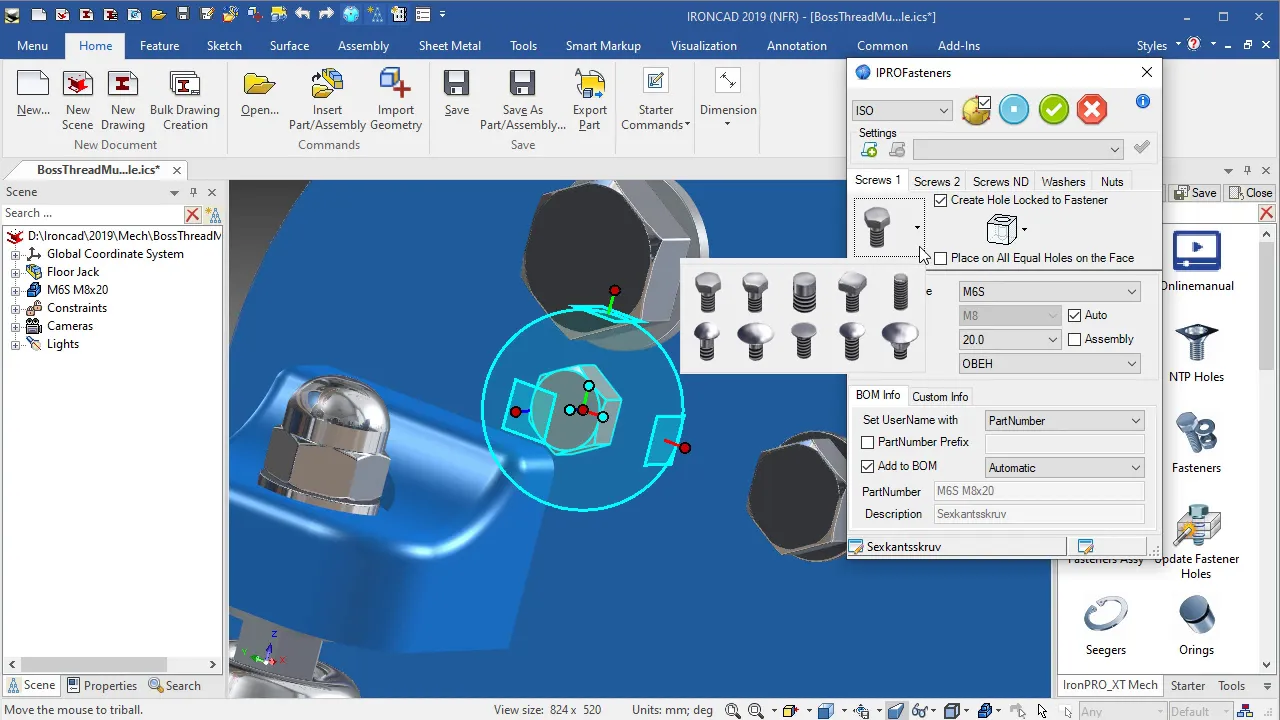Click the PartNumber field M6S M8x20
Image resolution: width=1280 pixels, height=720 pixels.
tap(1039, 491)
